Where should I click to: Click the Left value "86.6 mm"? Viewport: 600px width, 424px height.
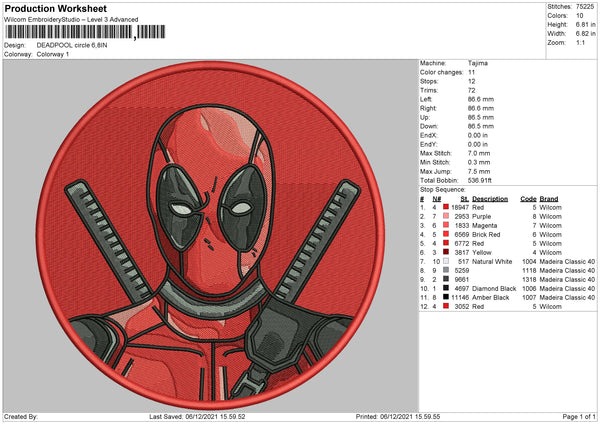pos(481,99)
